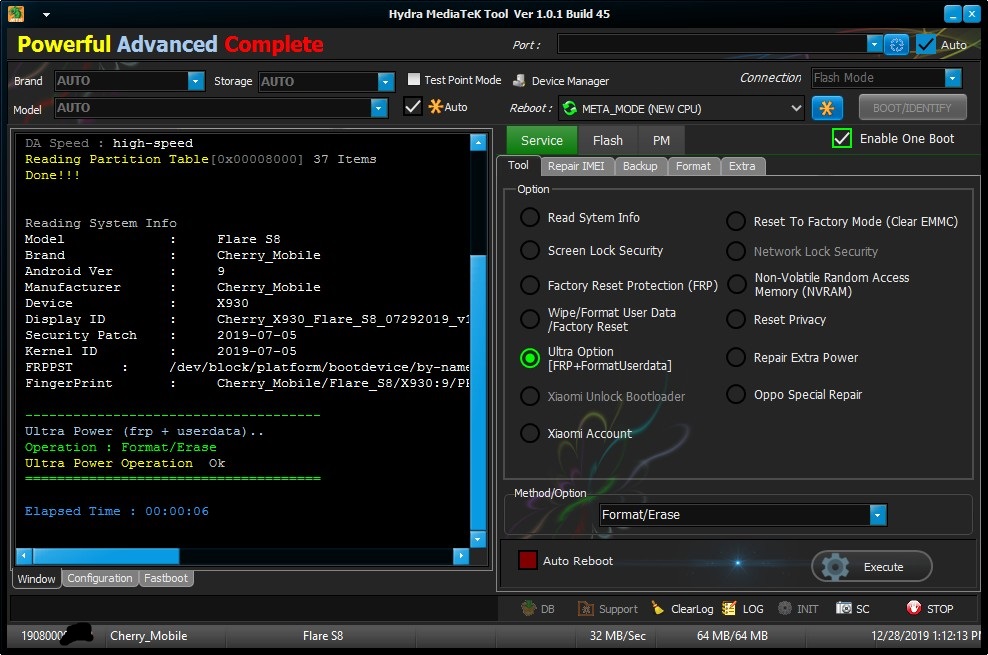Image resolution: width=988 pixels, height=655 pixels.
Task: Select Factory Reset Protection (FRP) option
Action: pos(530,285)
